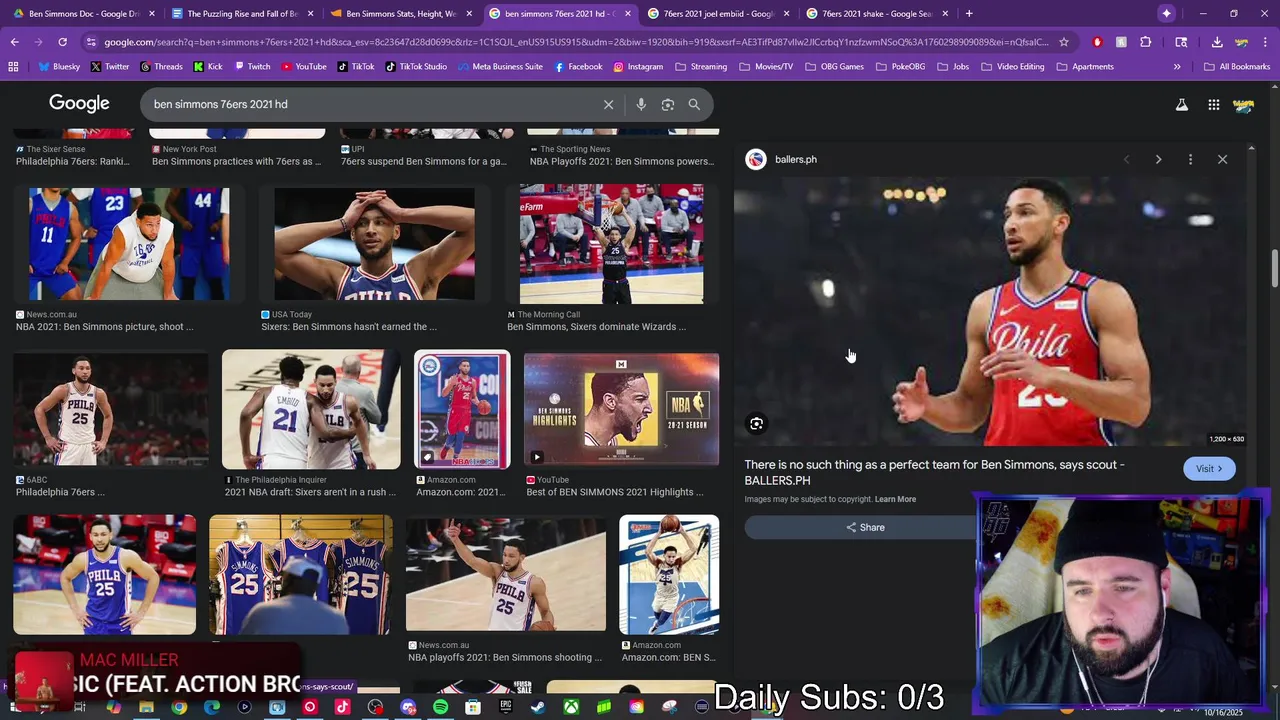Image resolution: width=1280 pixels, height=720 pixels.
Task: Open the Bluesky bookmark
Action: pyautogui.click(x=58, y=66)
